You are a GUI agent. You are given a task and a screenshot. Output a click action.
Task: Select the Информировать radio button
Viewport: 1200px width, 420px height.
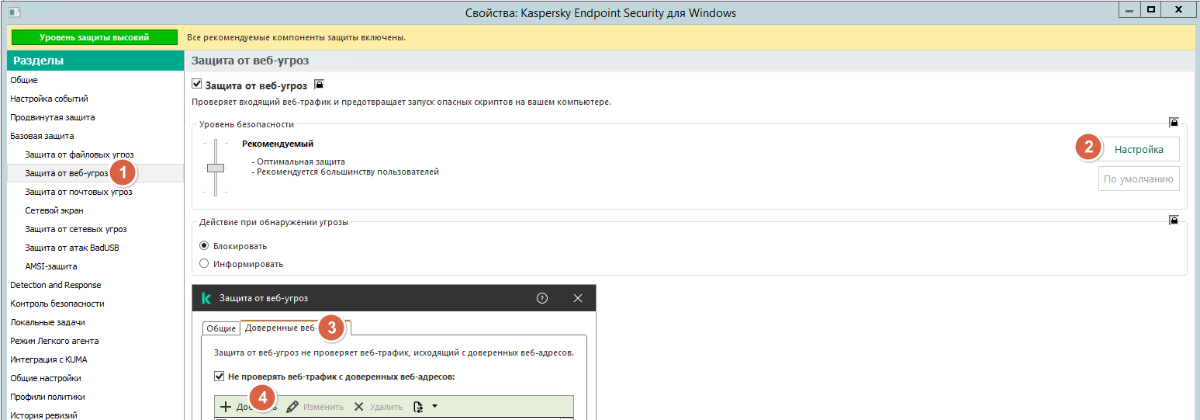click(x=205, y=264)
